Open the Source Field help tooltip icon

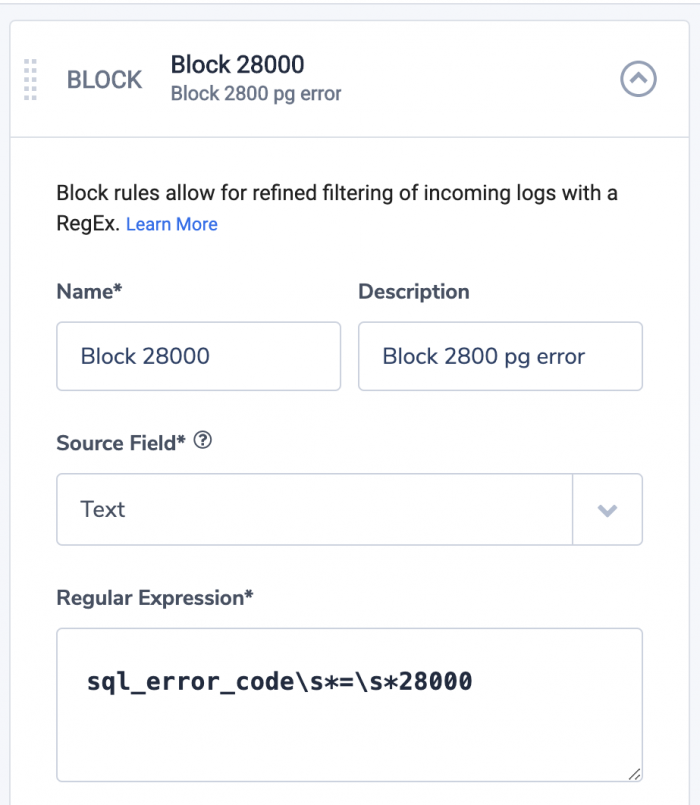(x=203, y=440)
